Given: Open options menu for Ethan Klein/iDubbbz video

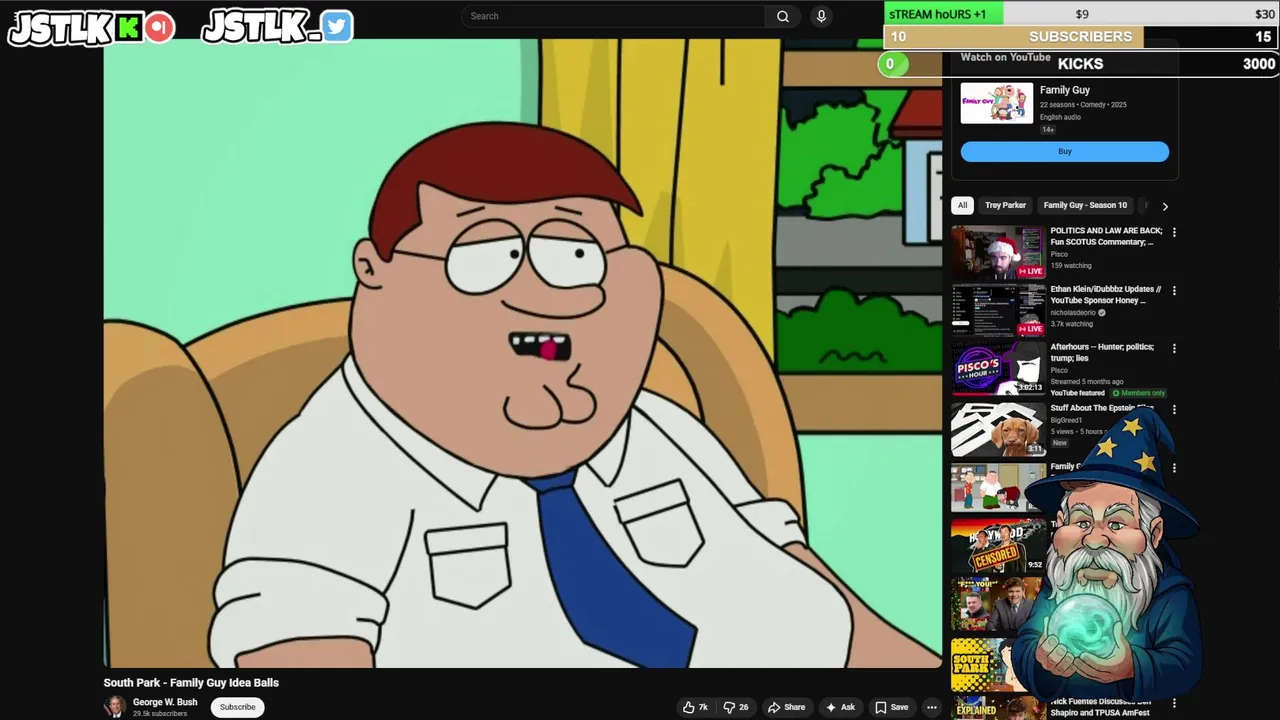Looking at the screenshot, I should tap(1174, 290).
